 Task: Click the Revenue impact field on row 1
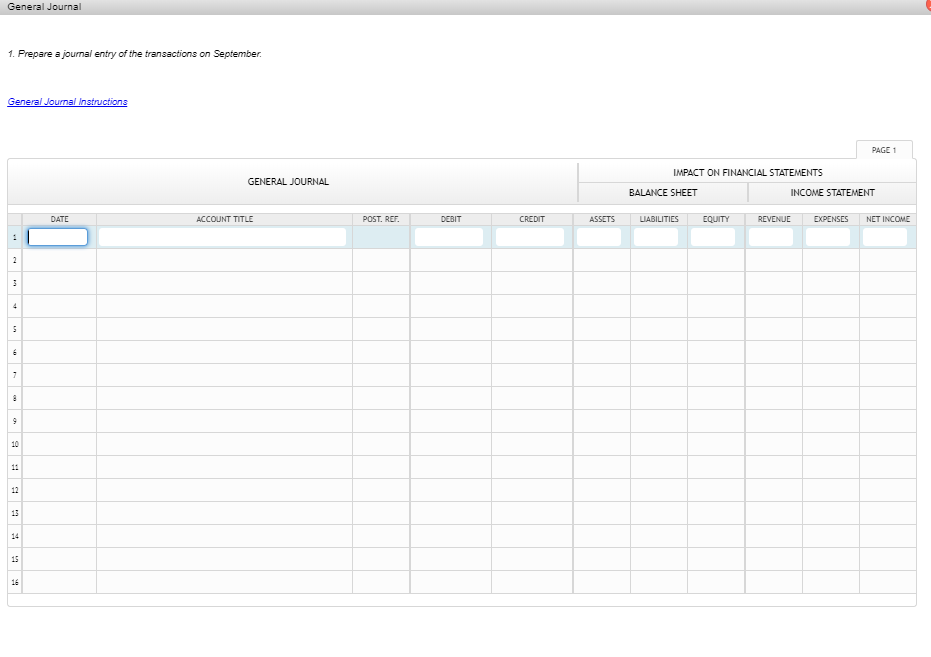tap(771, 237)
